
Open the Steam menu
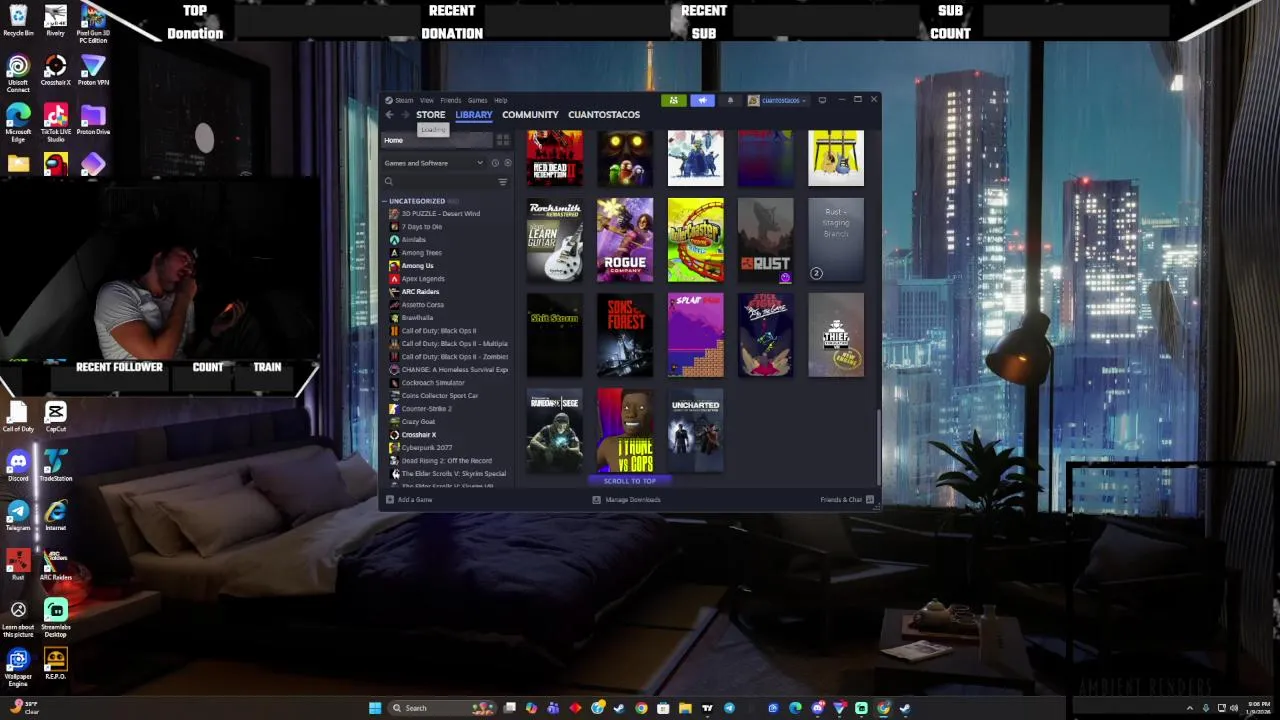point(404,100)
